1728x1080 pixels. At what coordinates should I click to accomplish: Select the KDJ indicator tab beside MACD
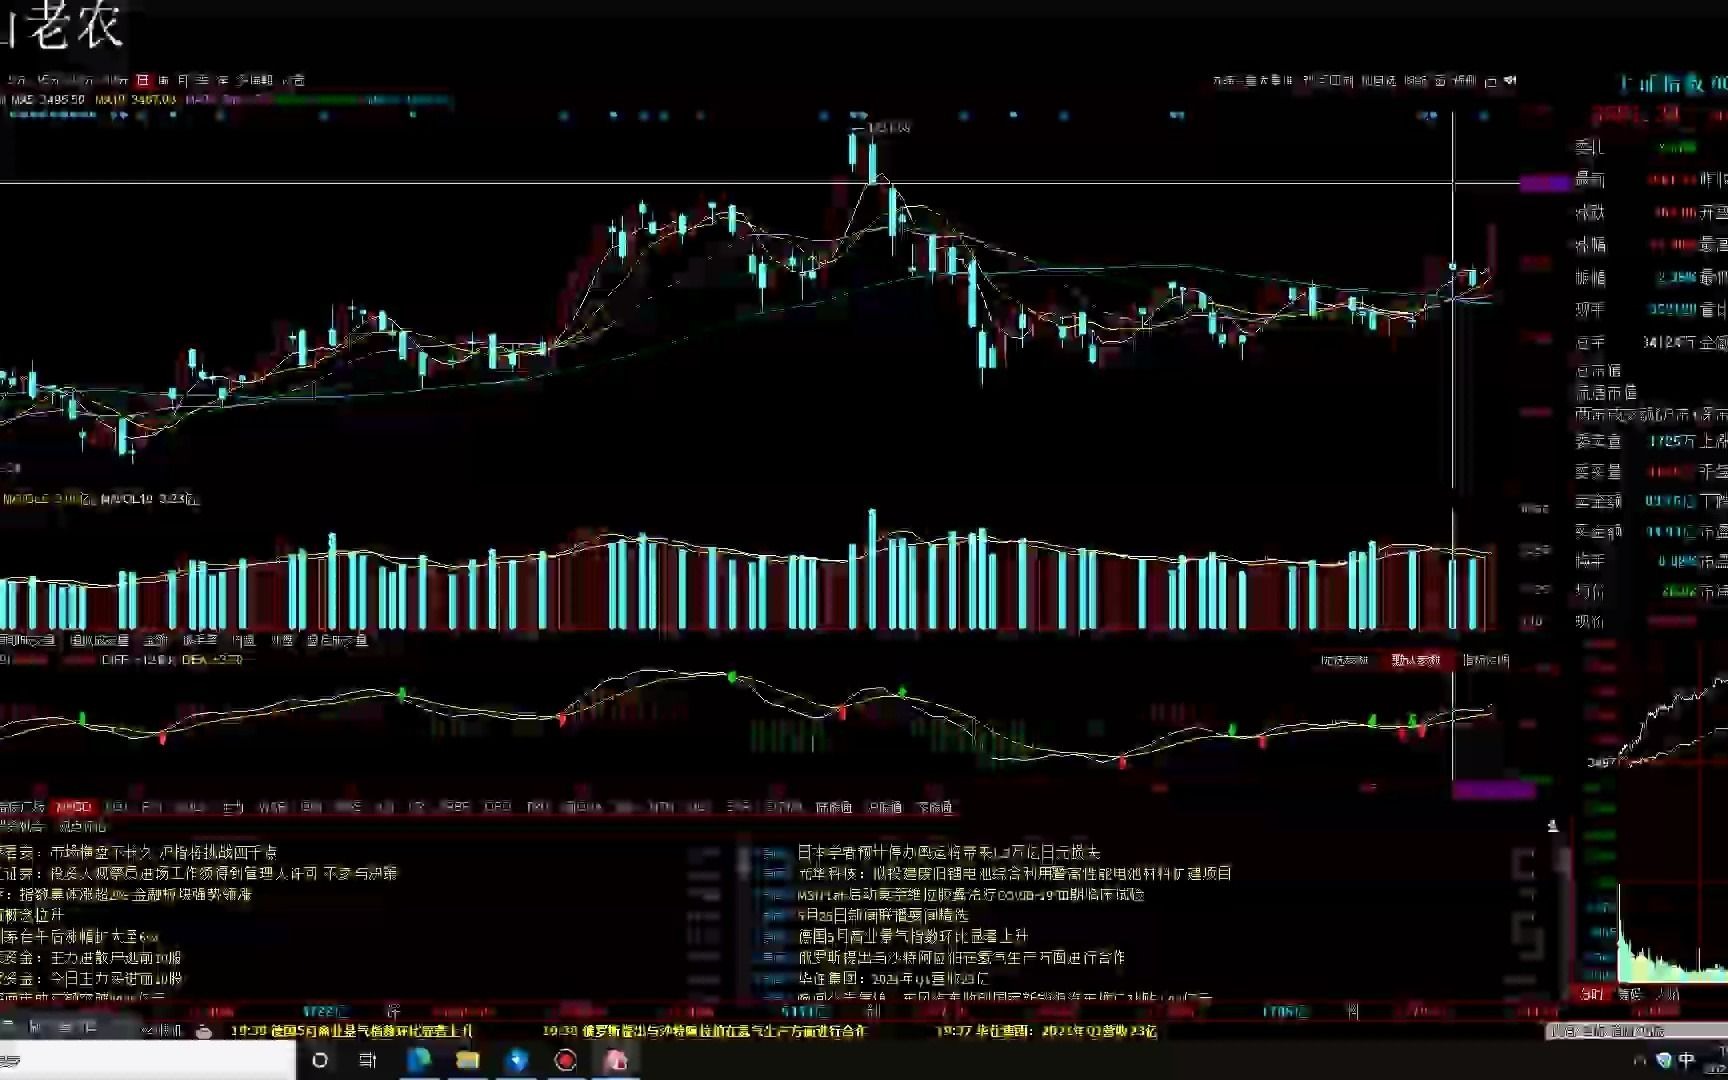116,807
